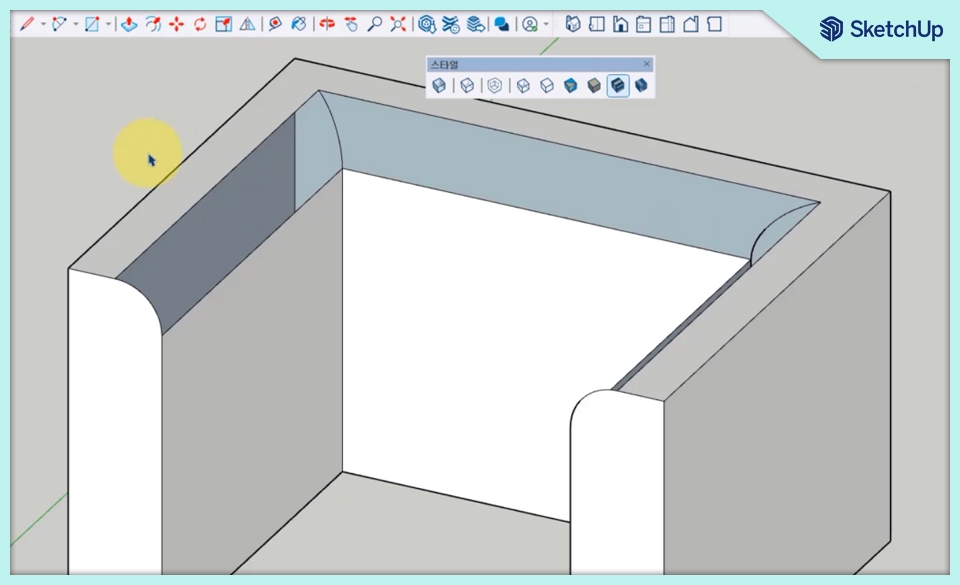Select the Paint Bucket tool

click(299, 24)
